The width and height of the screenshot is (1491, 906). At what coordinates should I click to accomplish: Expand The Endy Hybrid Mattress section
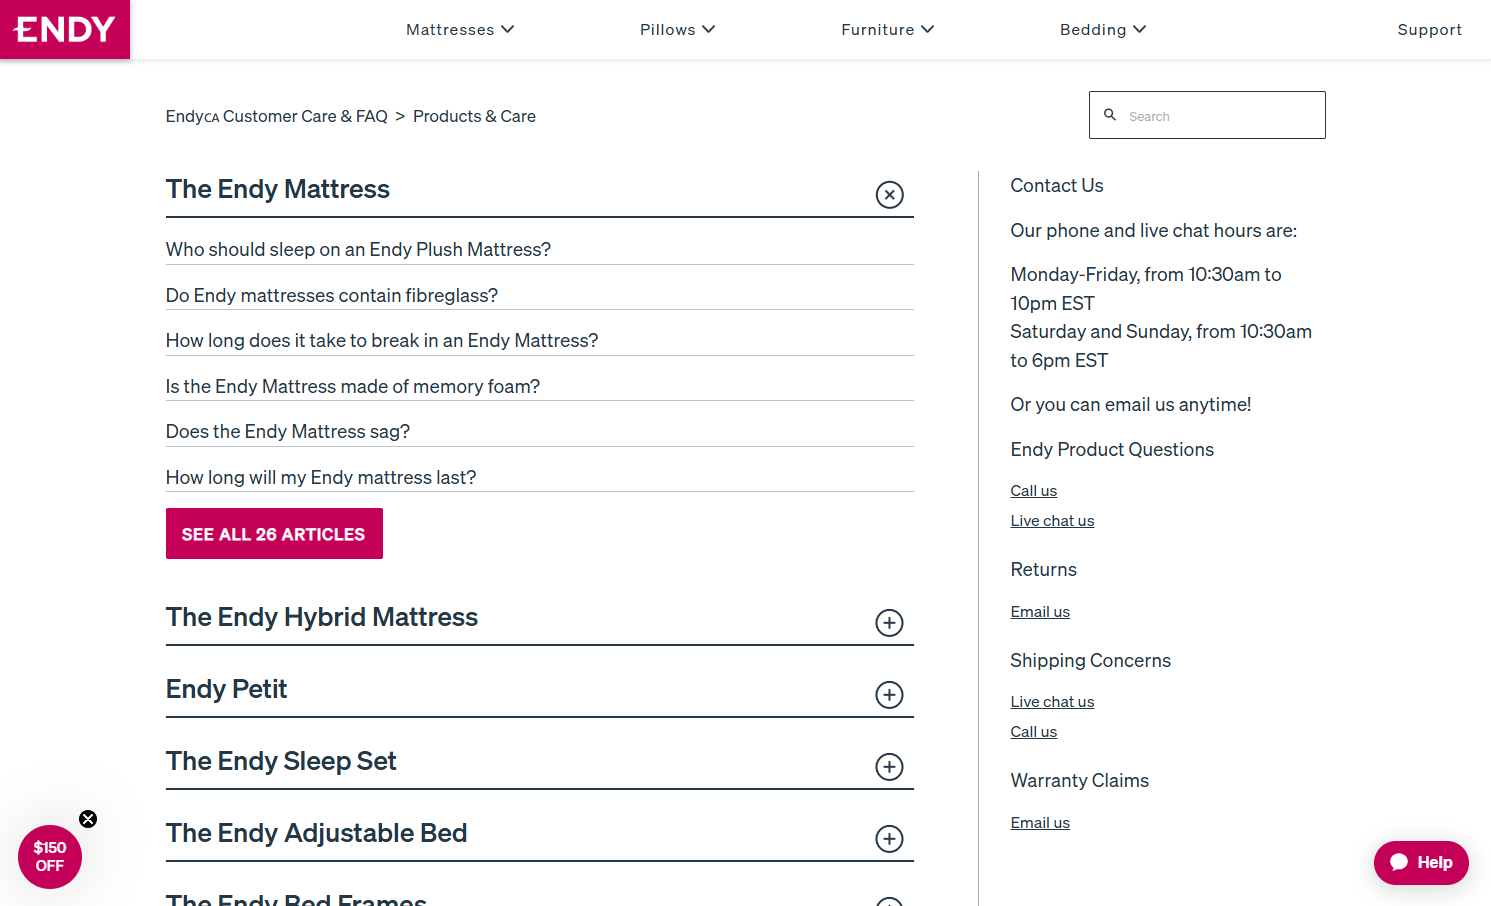(889, 623)
